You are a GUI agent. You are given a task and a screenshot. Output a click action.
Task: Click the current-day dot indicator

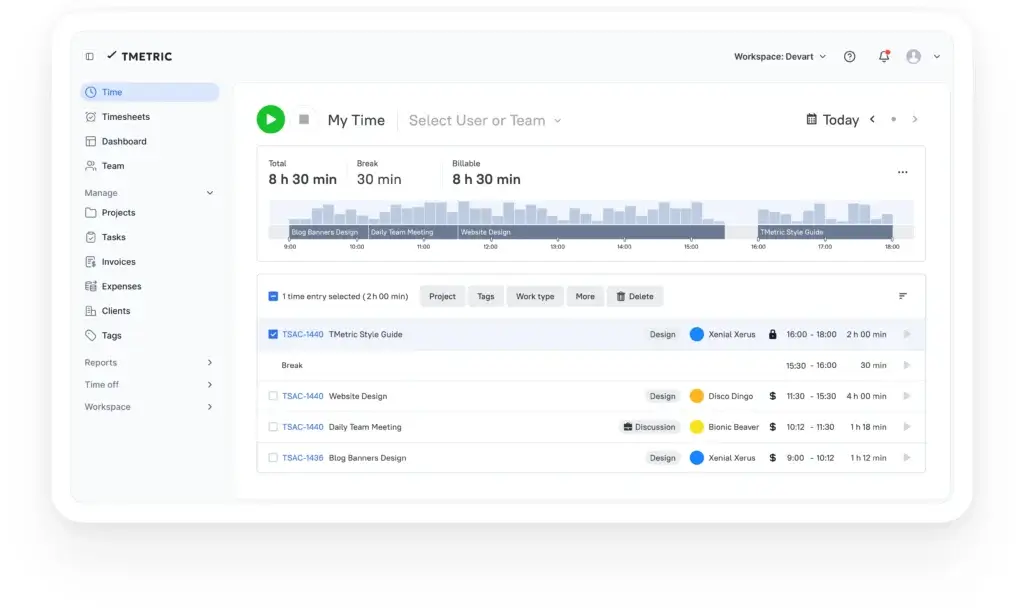click(x=893, y=119)
